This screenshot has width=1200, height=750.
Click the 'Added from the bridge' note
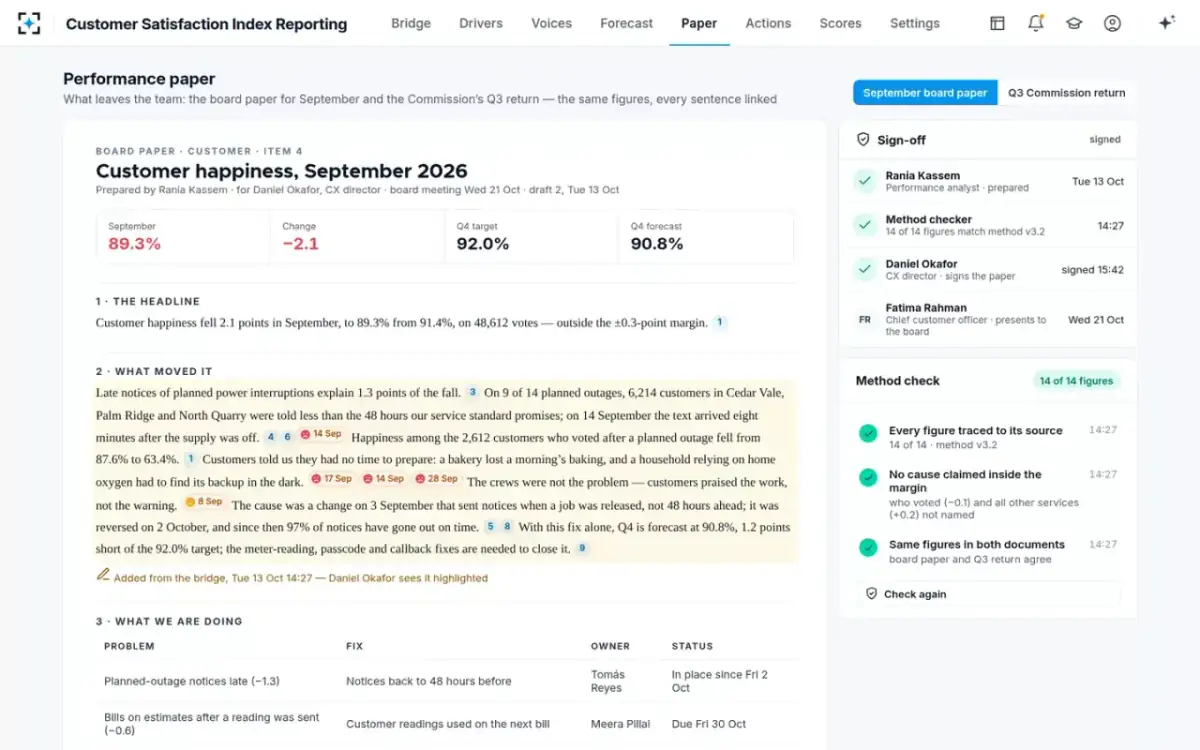pos(301,578)
